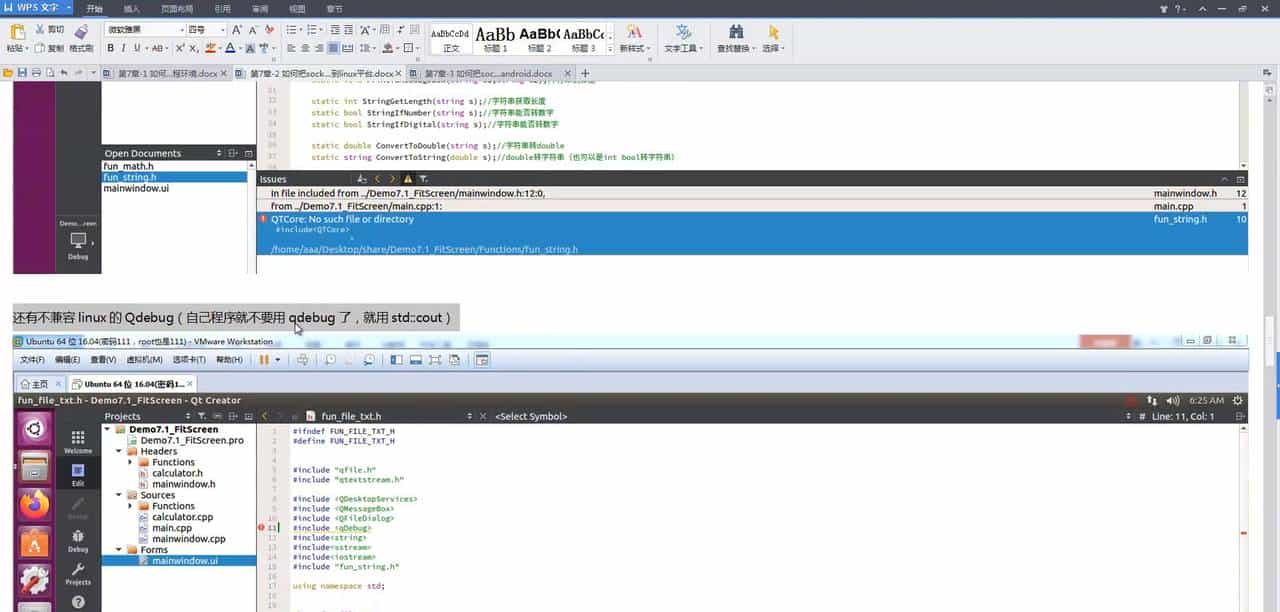The width and height of the screenshot is (1280, 612).
Task: Toggle underline formatting
Action: [x=138, y=47]
